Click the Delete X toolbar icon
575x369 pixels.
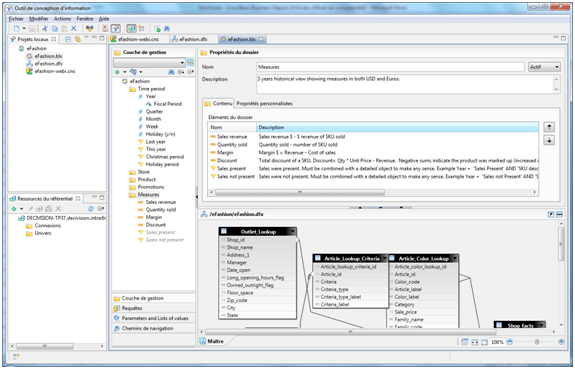[74, 28]
